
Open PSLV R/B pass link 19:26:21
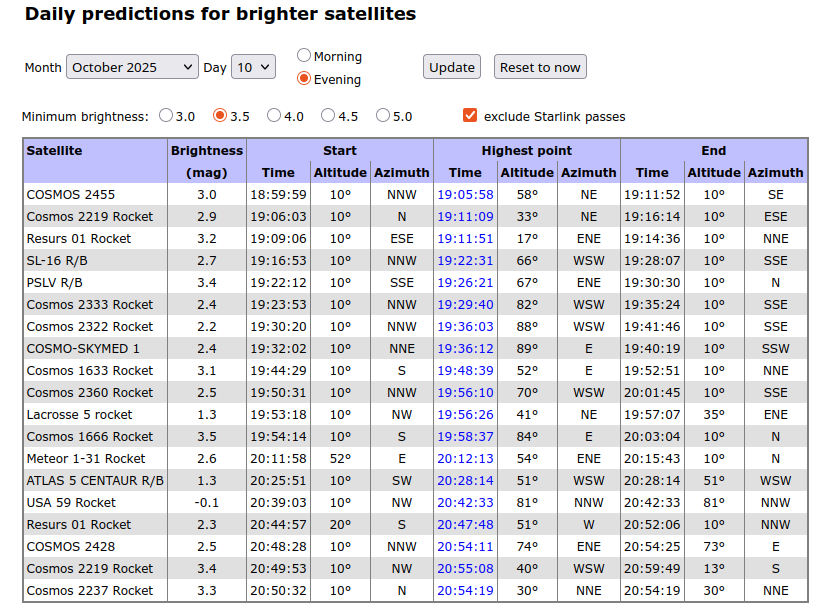(465, 283)
